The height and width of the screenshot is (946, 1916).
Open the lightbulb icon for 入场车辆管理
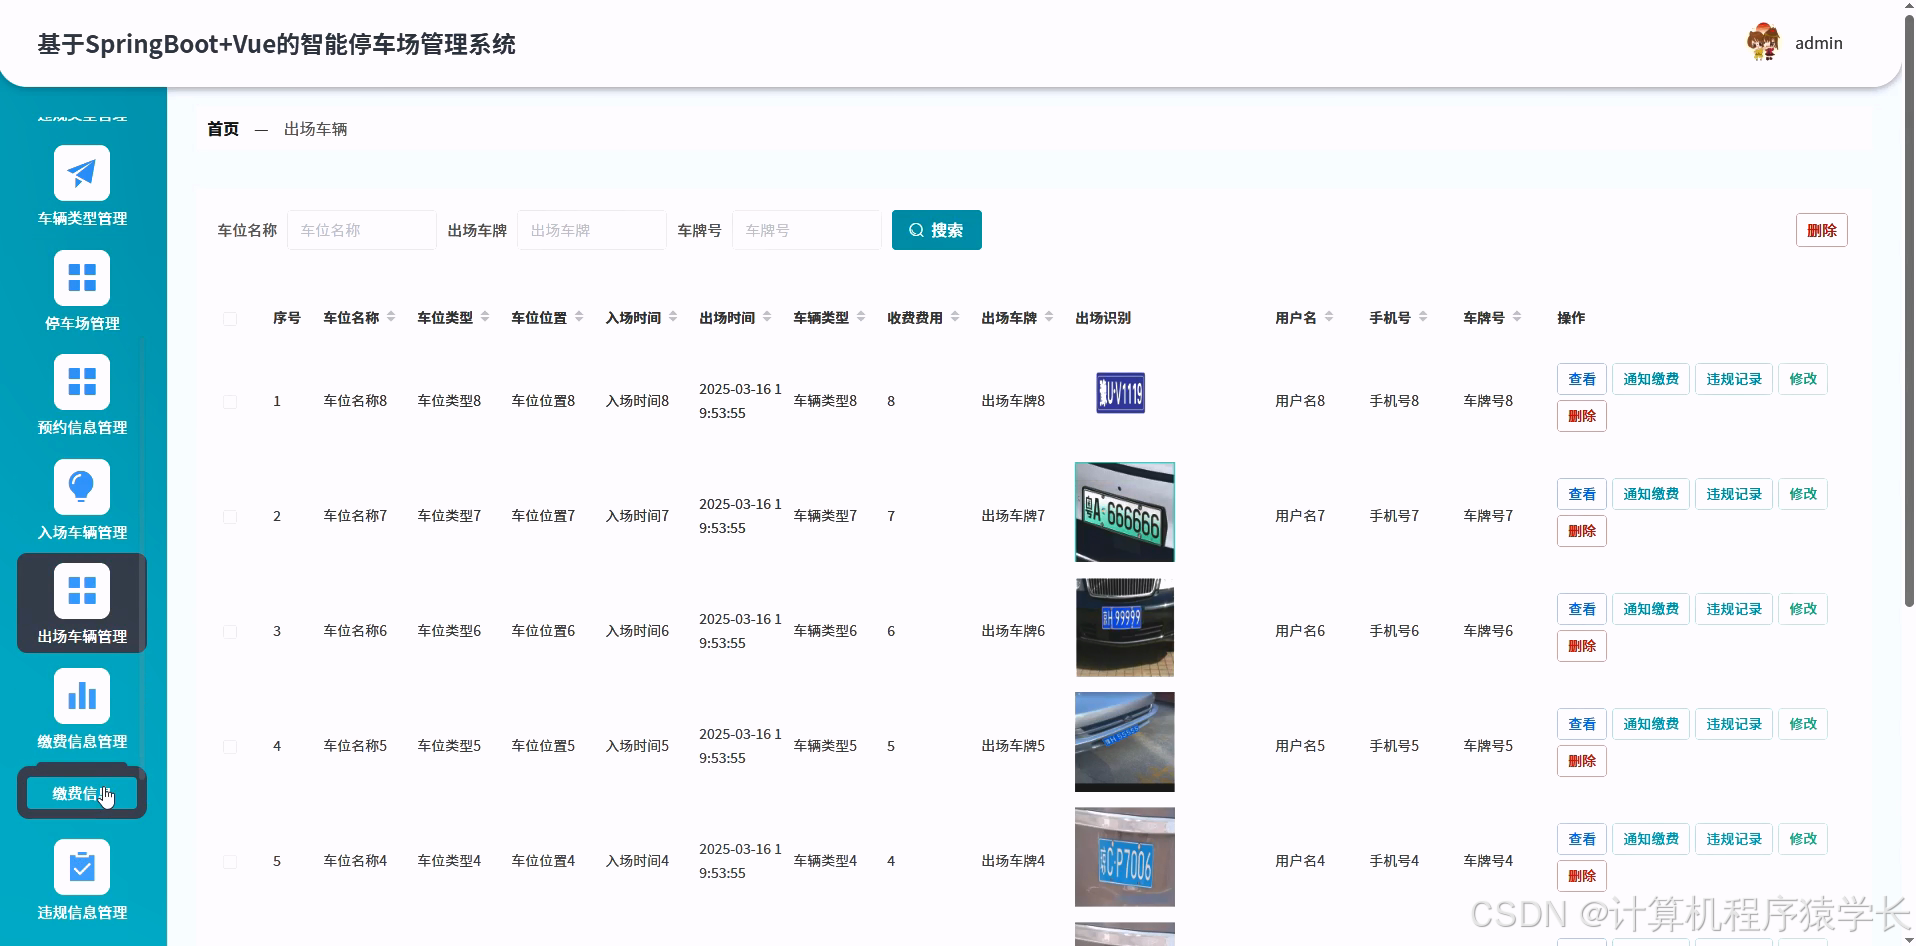(x=82, y=487)
